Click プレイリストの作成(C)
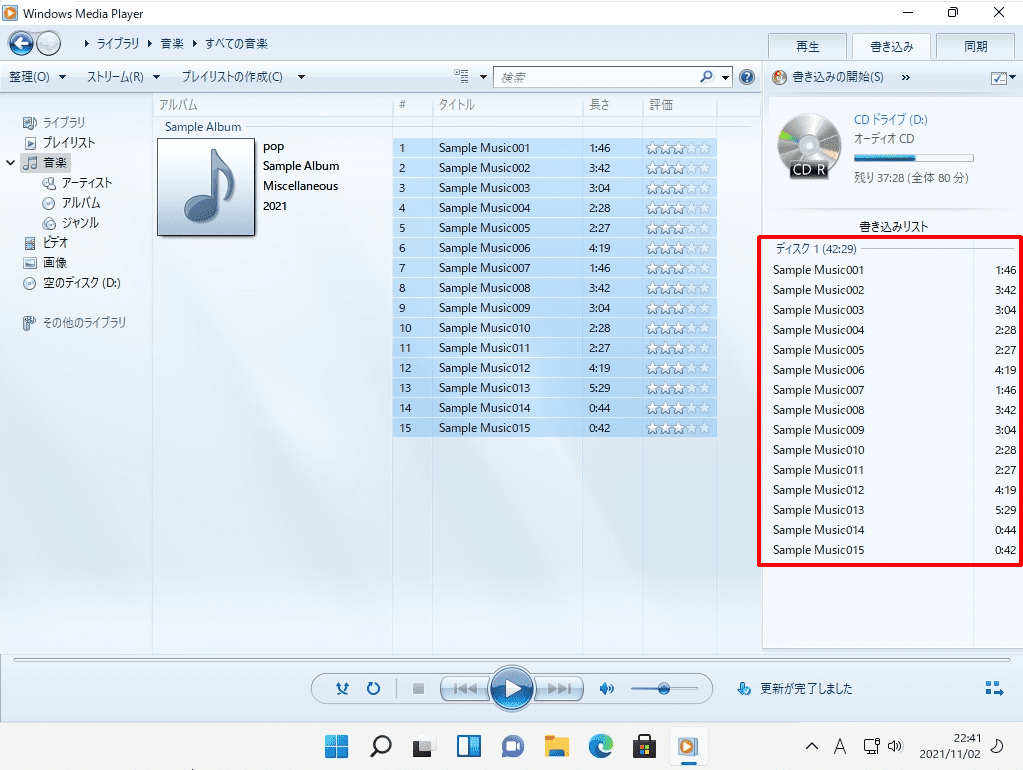This screenshot has width=1023, height=770. [232, 77]
